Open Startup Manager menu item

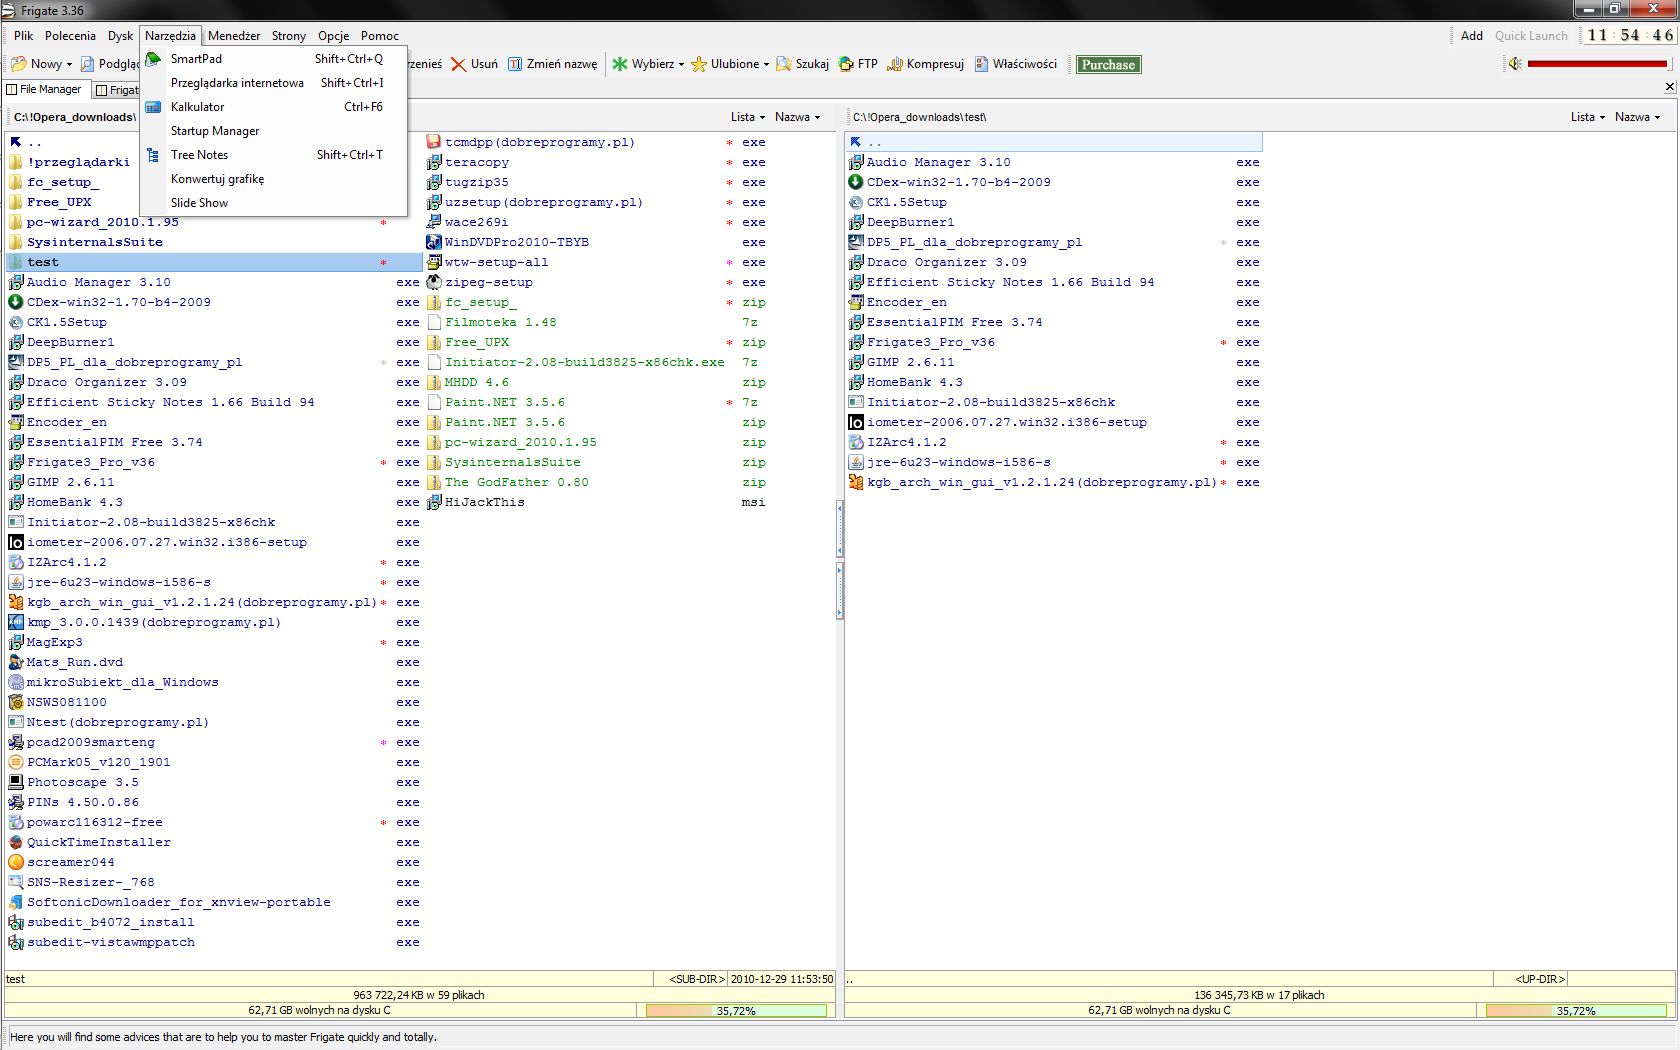pyautogui.click(x=275, y=131)
